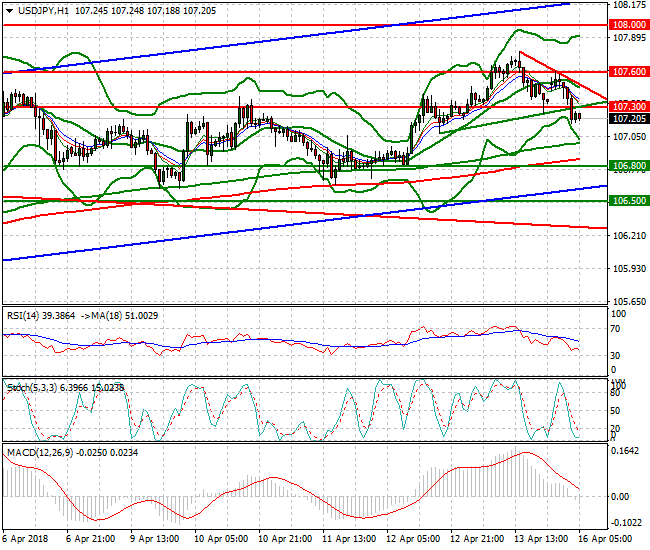Click the 107.600 red price level label
The height and width of the screenshot is (550, 650).
(x=629, y=72)
